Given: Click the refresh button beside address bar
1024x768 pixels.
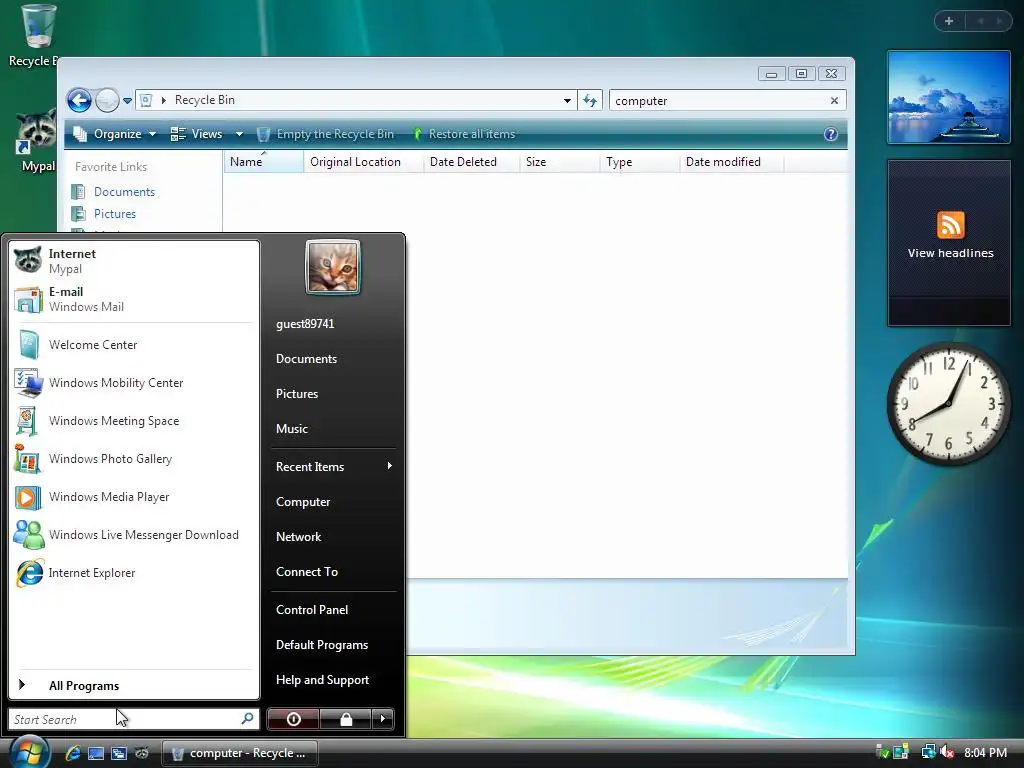Looking at the screenshot, I should tap(590, 101).
